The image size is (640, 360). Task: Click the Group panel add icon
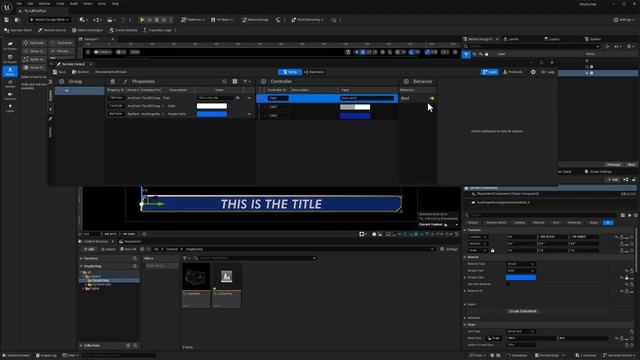click(62, 81)
